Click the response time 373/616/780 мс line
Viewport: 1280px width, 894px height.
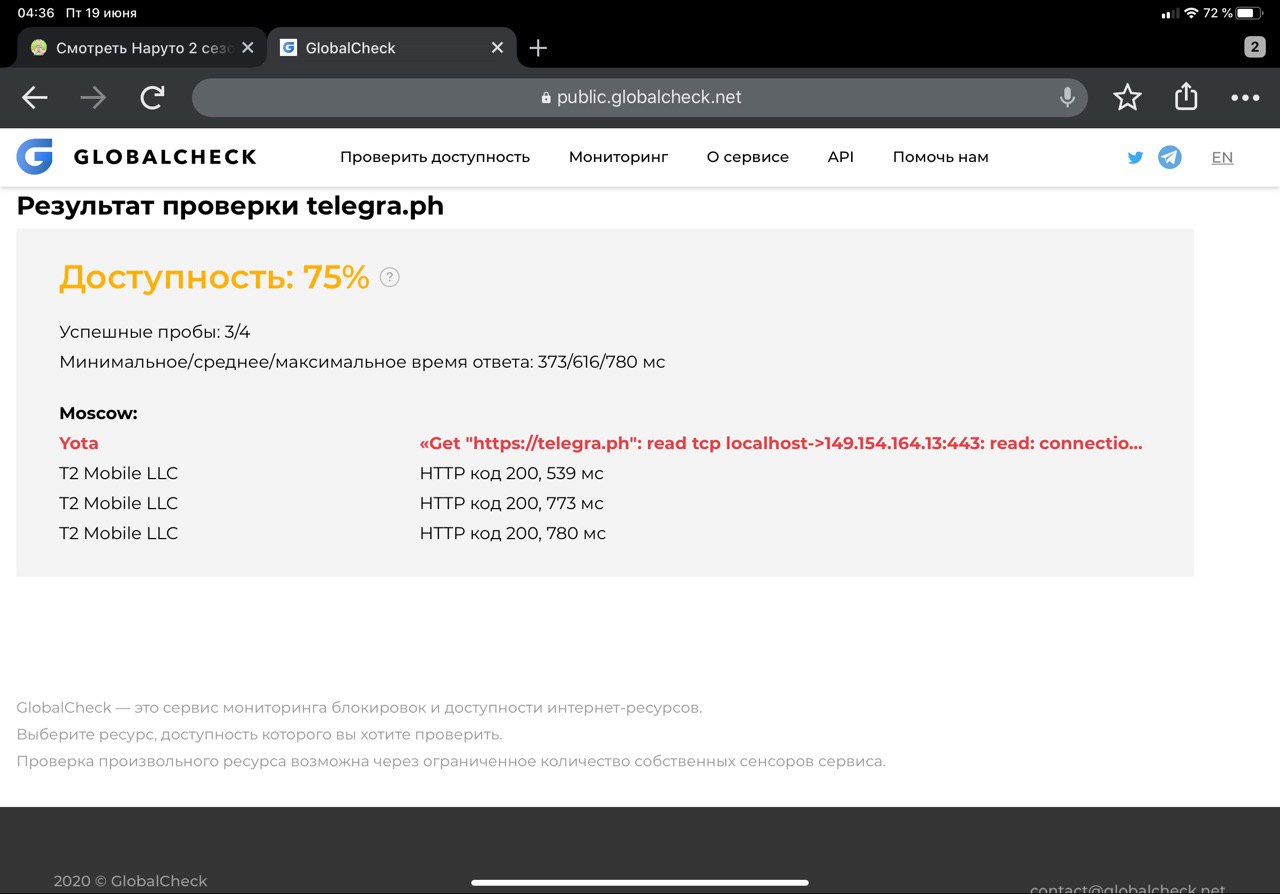(x=362, y=362)
